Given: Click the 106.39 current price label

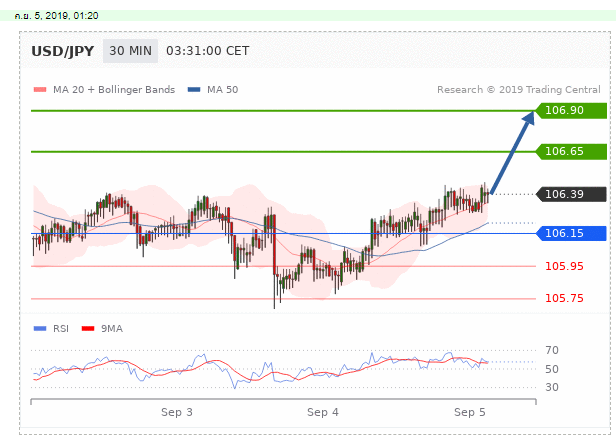Looking at the screenshot, I should 571,194.
